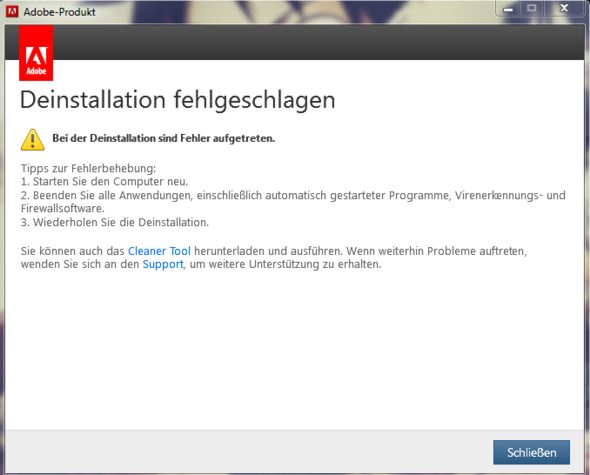The image size is (590, 475).
Task: Click the Schließen button
Action: [x=531, y=452]
